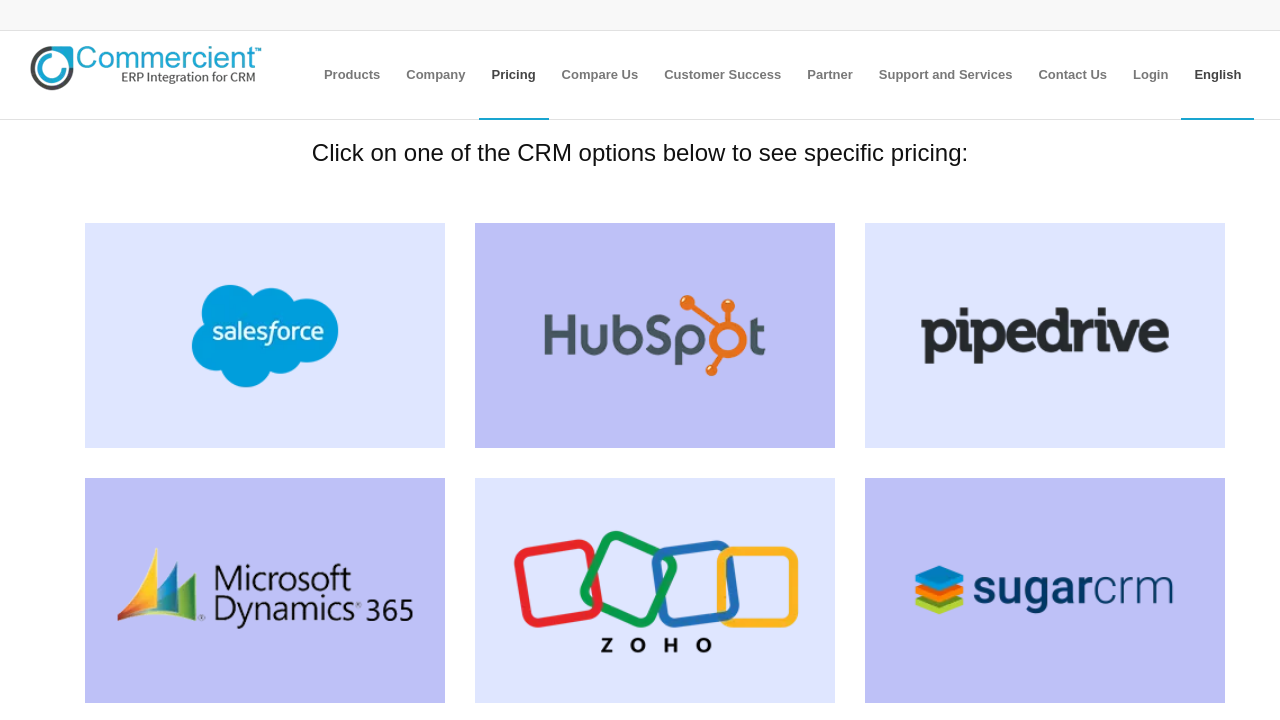Image resolution: width=1280 pixels, height=720 pixels.
Task: Expand the Products menu
Action: coord(352,75)
